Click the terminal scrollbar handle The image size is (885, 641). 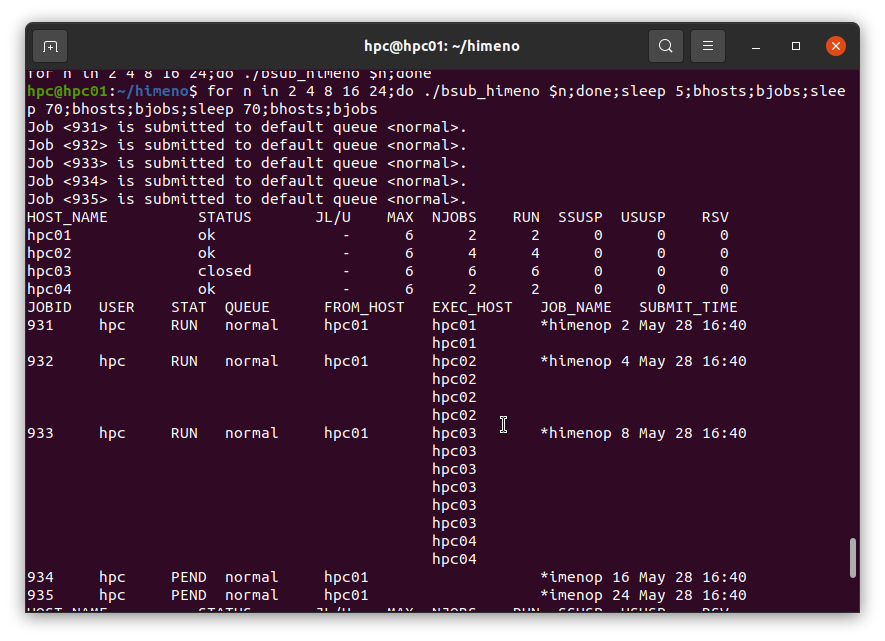pos(853,558)
